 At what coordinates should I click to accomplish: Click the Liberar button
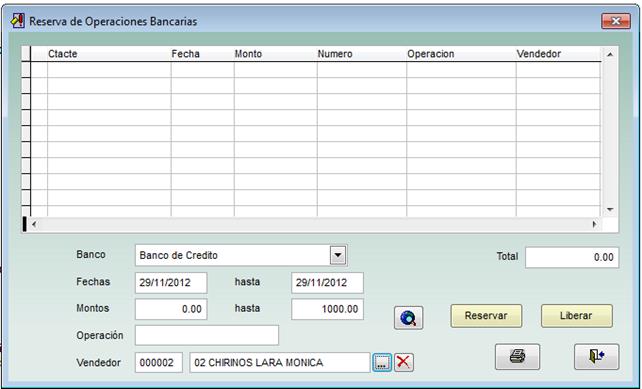click(576, 316)
